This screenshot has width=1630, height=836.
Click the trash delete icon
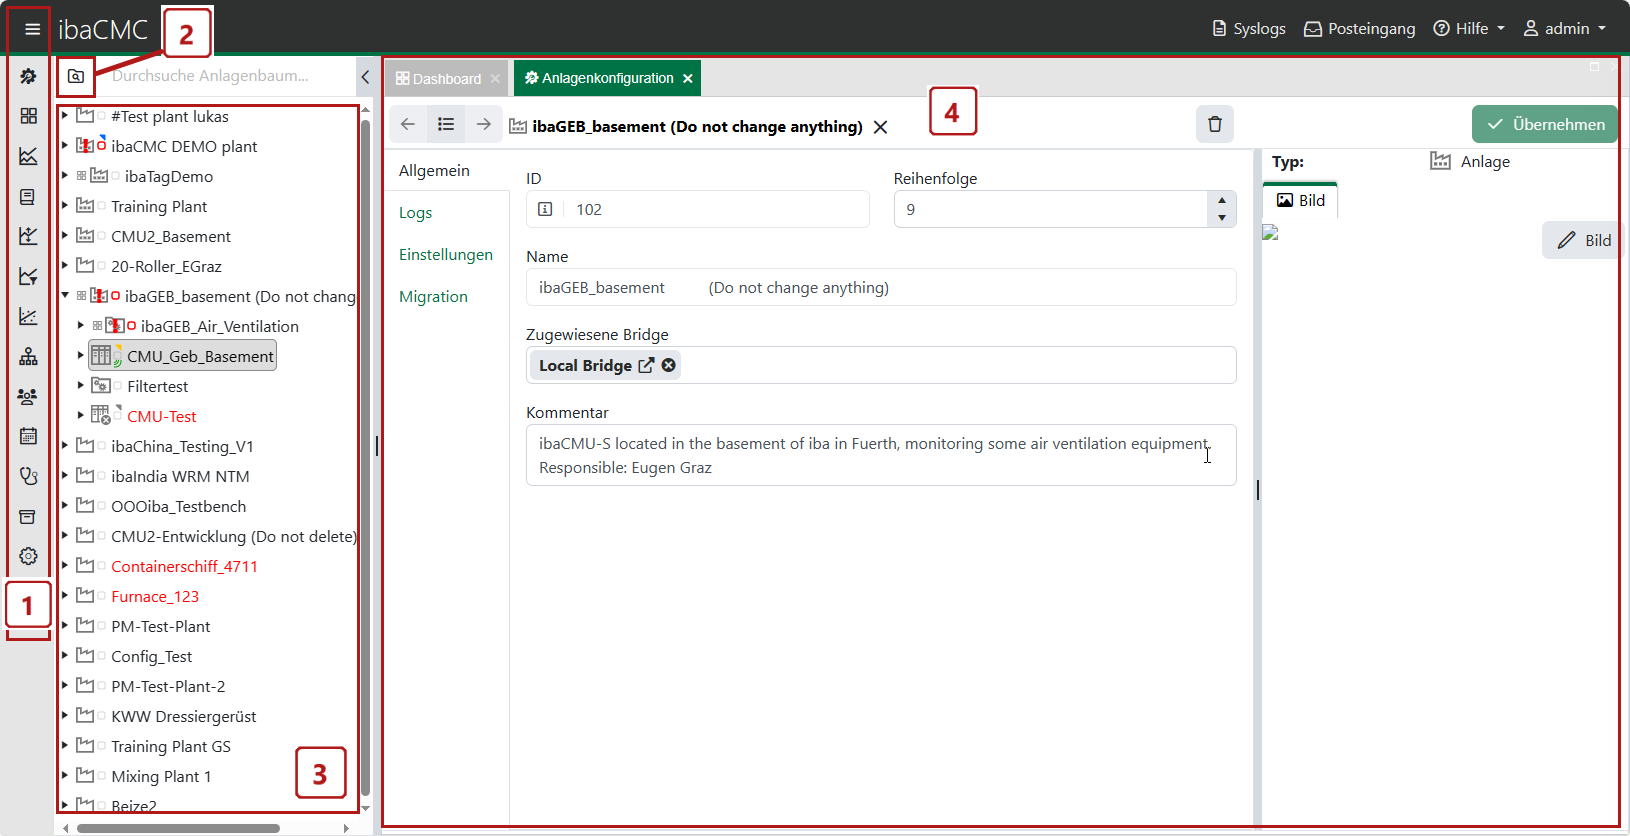1214,124
